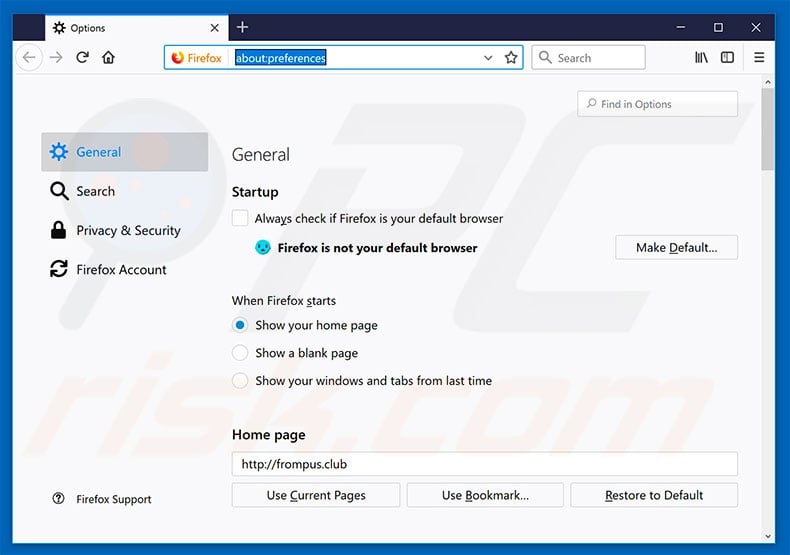Open a new tab with plus icon
The image size is (790, 555).
(x=242, y=27)
